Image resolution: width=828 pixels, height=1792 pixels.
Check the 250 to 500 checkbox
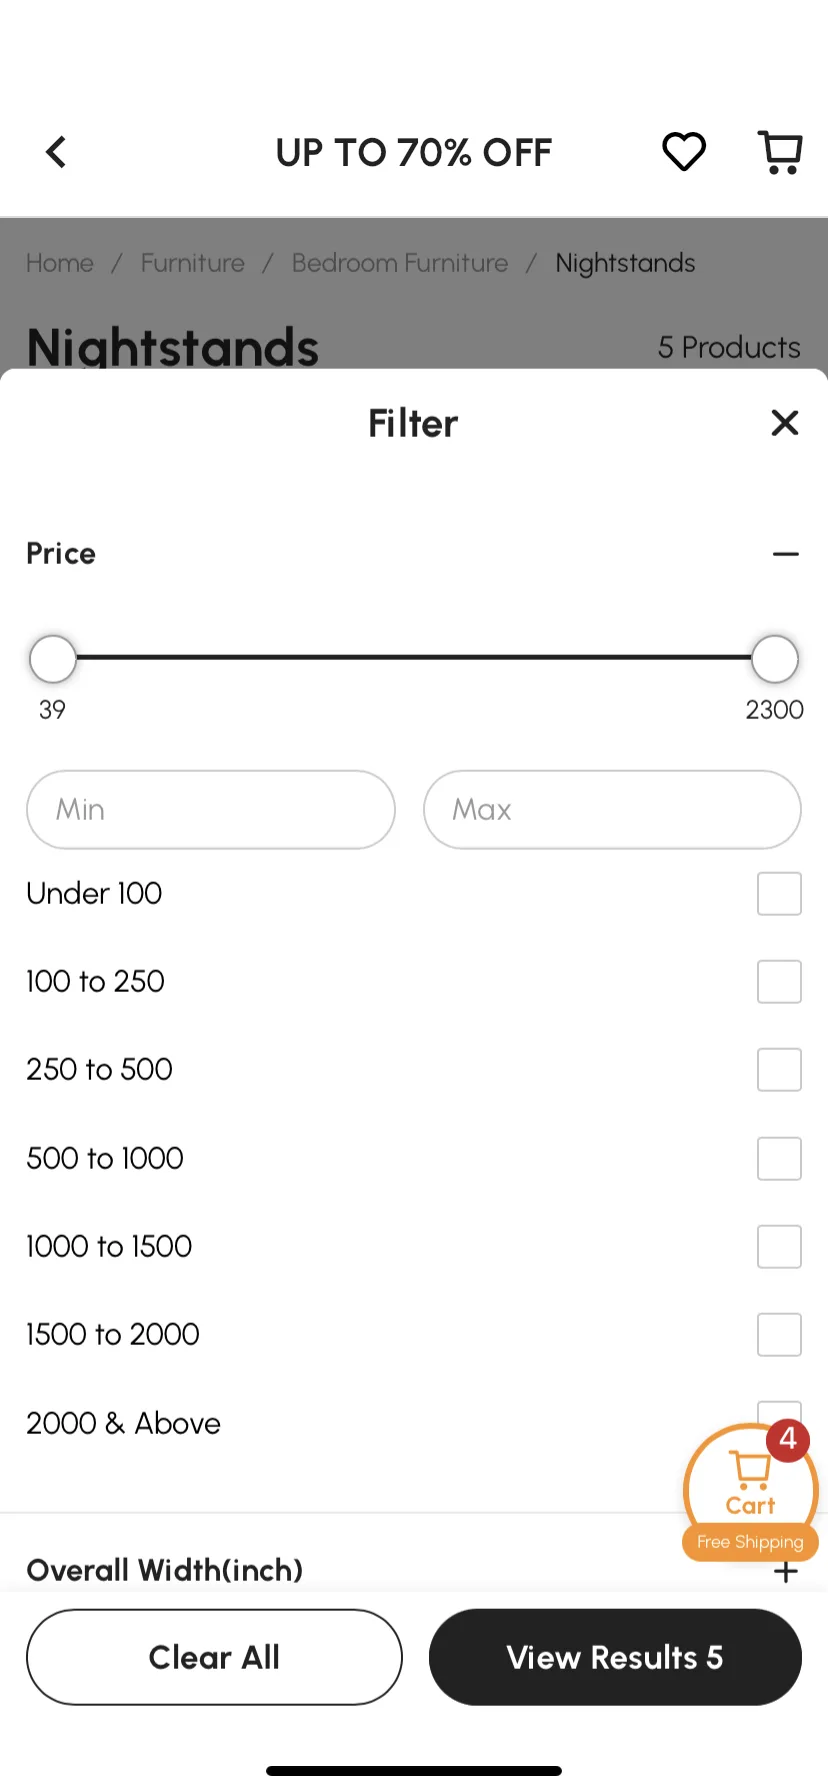(x=779, y=1070)
